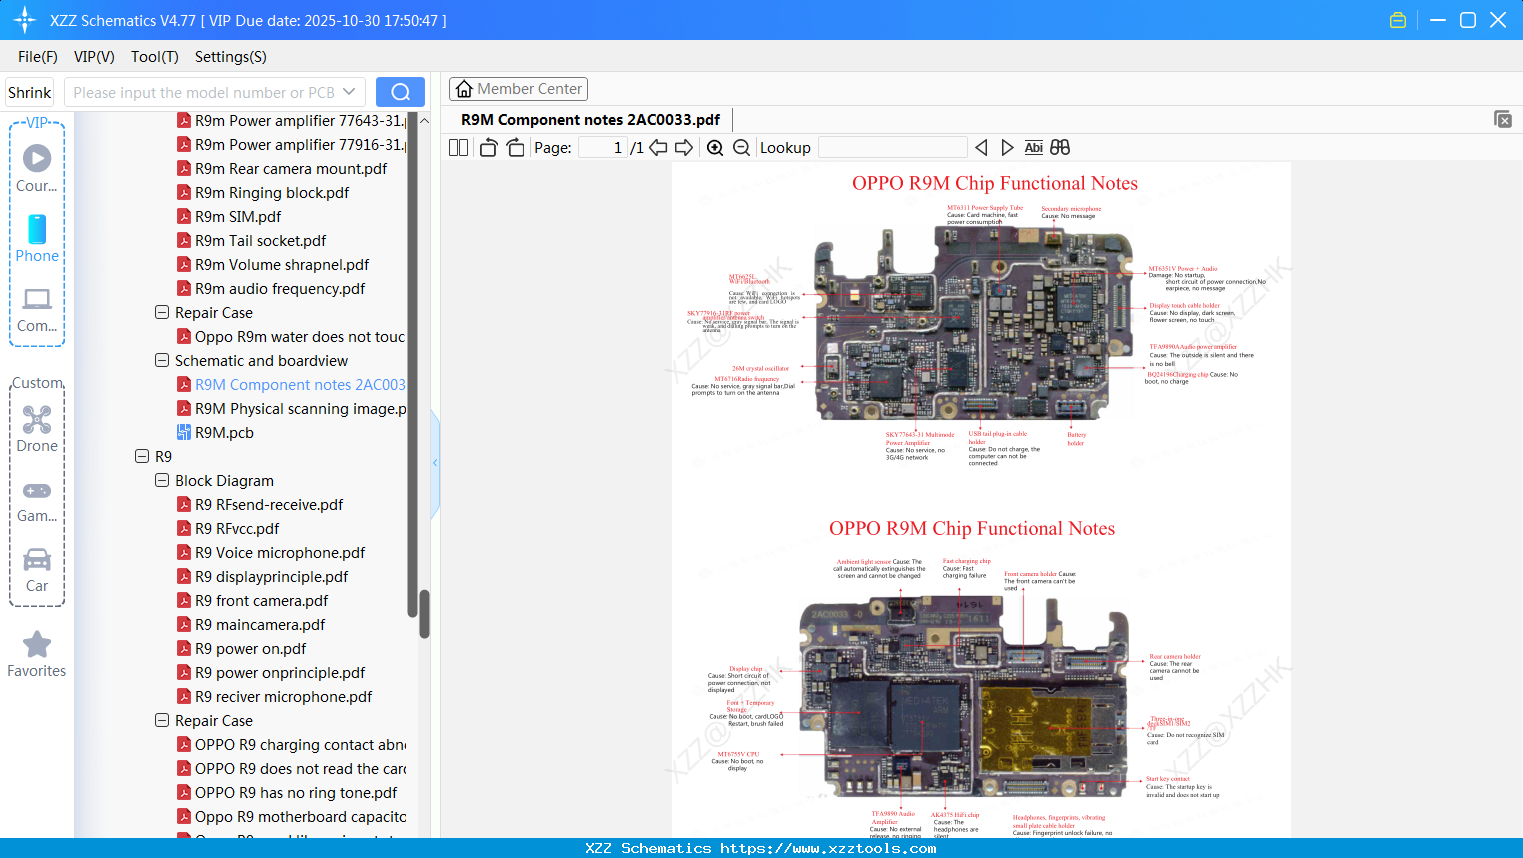
Task: Open the Tool(T) menu
Action: coord(154,57)
